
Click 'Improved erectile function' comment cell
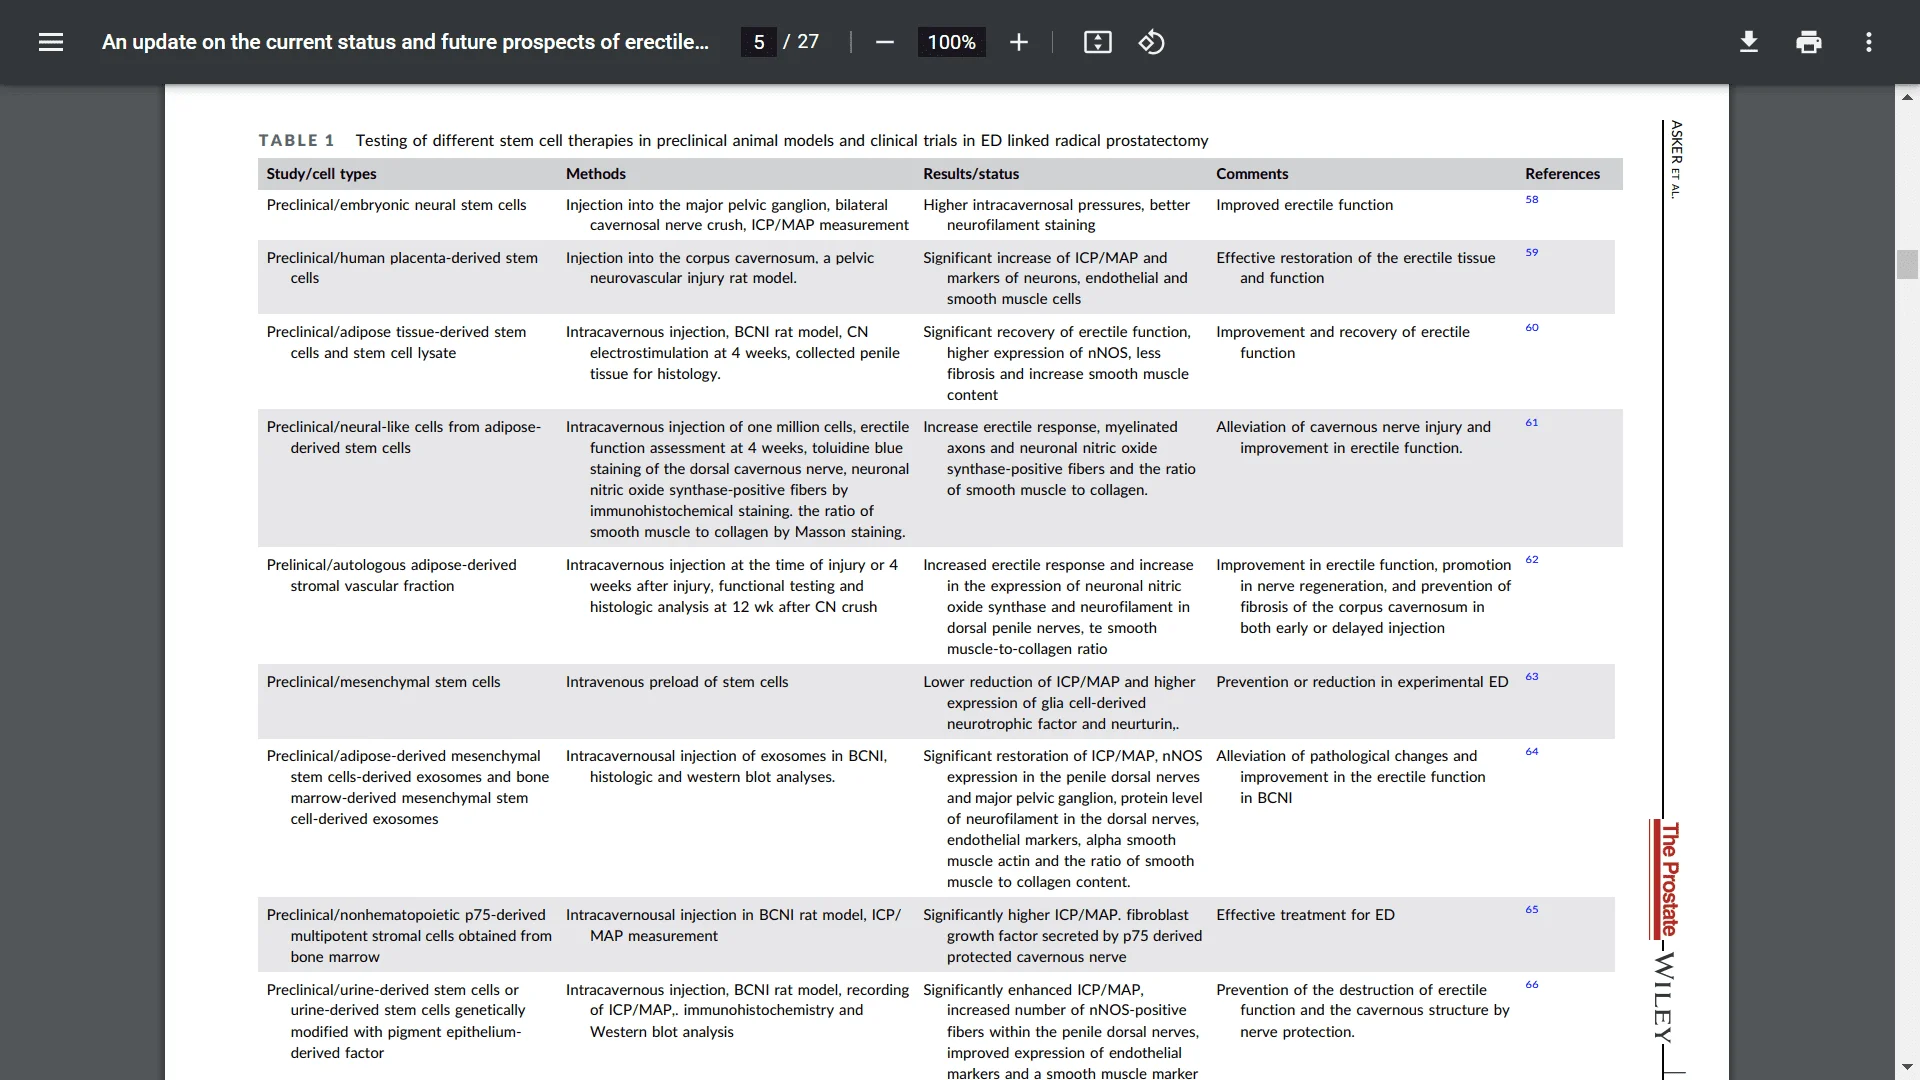(x=1304, y=205)
